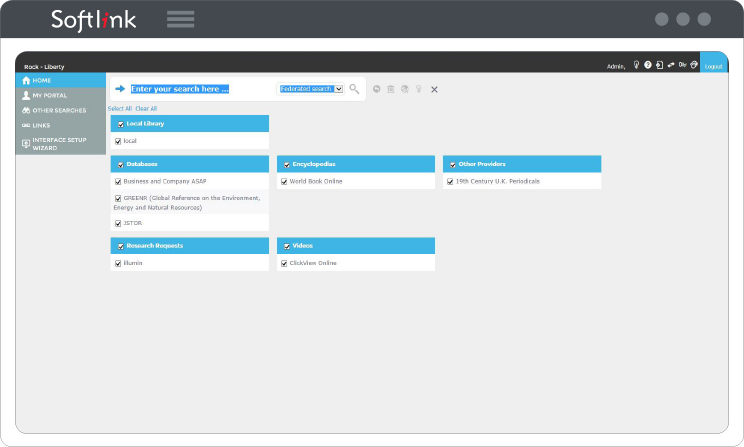Open help via question mark icon
This screenshot has height=447, width=744.
648,65
